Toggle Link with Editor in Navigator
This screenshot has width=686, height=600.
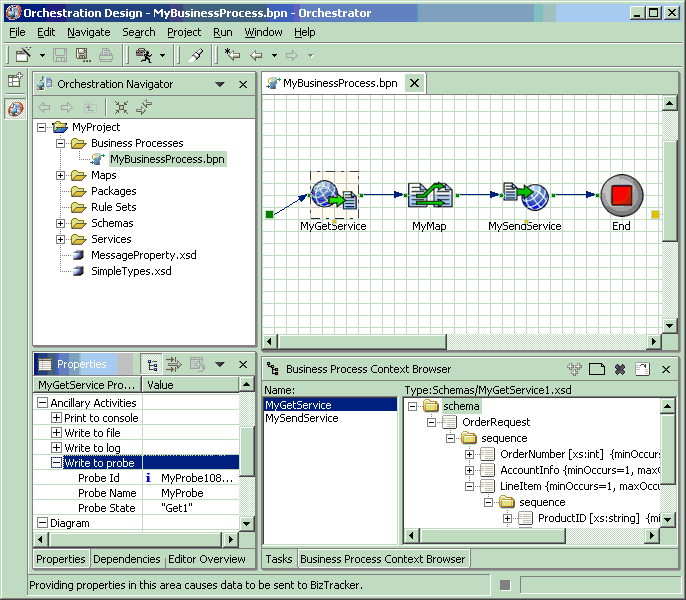144,107
